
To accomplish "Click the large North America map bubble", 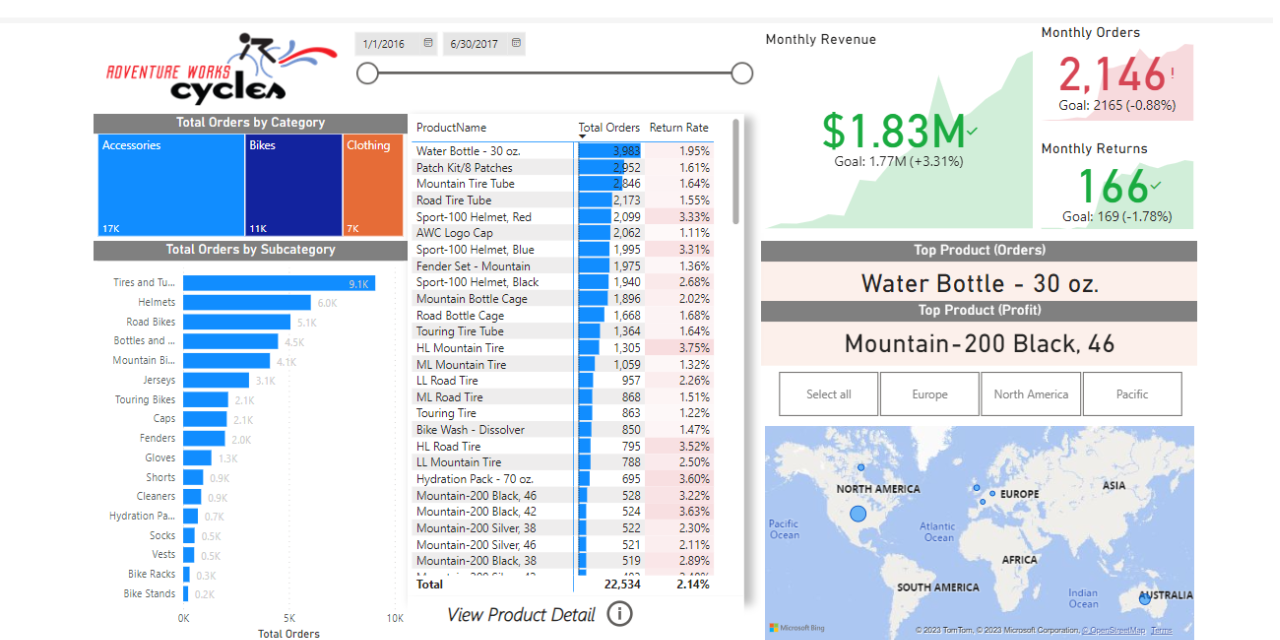I will click(x=857, y=514).
